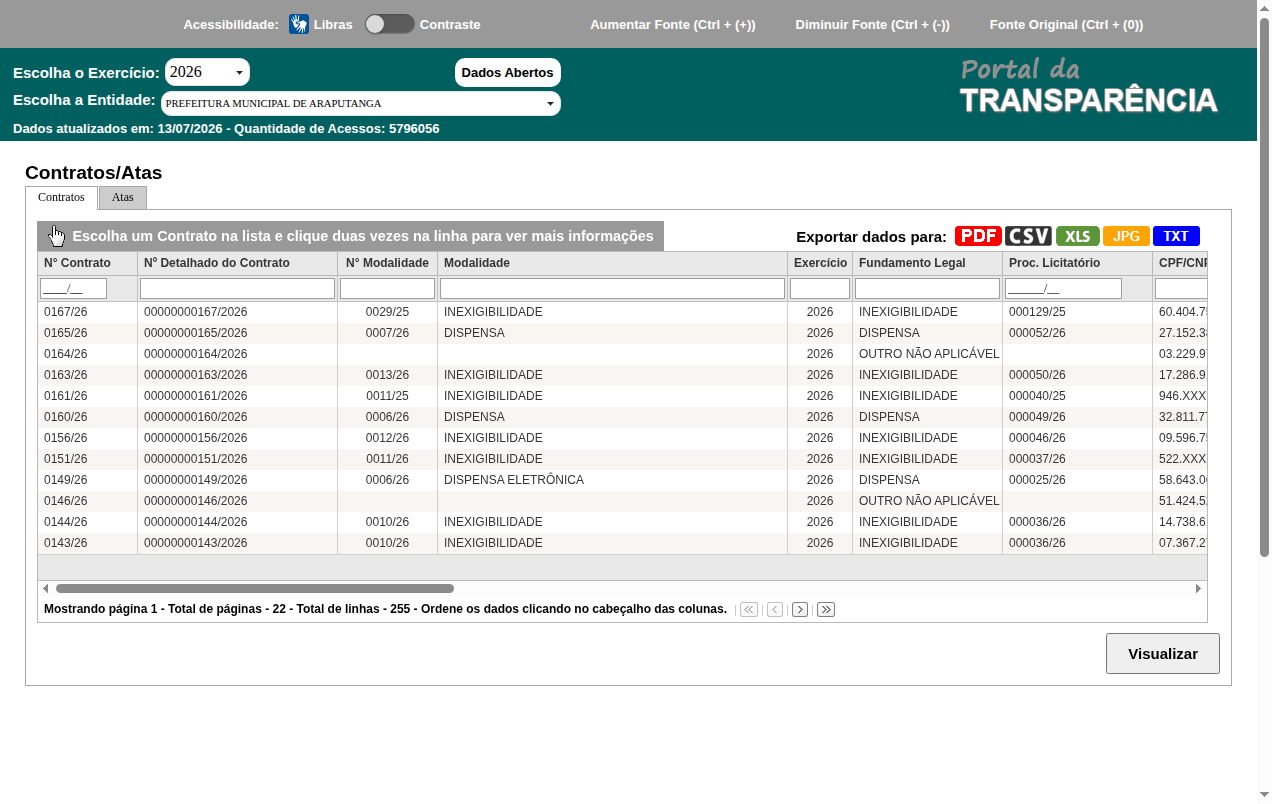Select contract row 0143/26
Viewport: 1272px width, 804px height.
pyautogui.click(x=622, y=543)
